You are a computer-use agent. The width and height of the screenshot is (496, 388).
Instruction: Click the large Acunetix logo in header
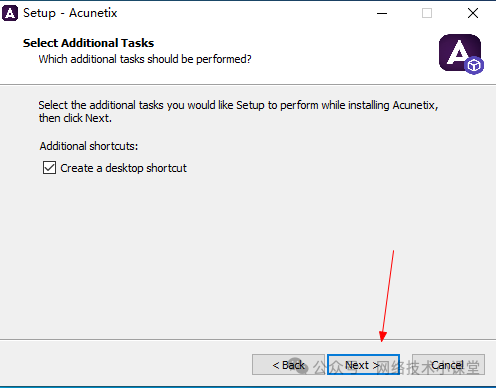click(460, 53)
